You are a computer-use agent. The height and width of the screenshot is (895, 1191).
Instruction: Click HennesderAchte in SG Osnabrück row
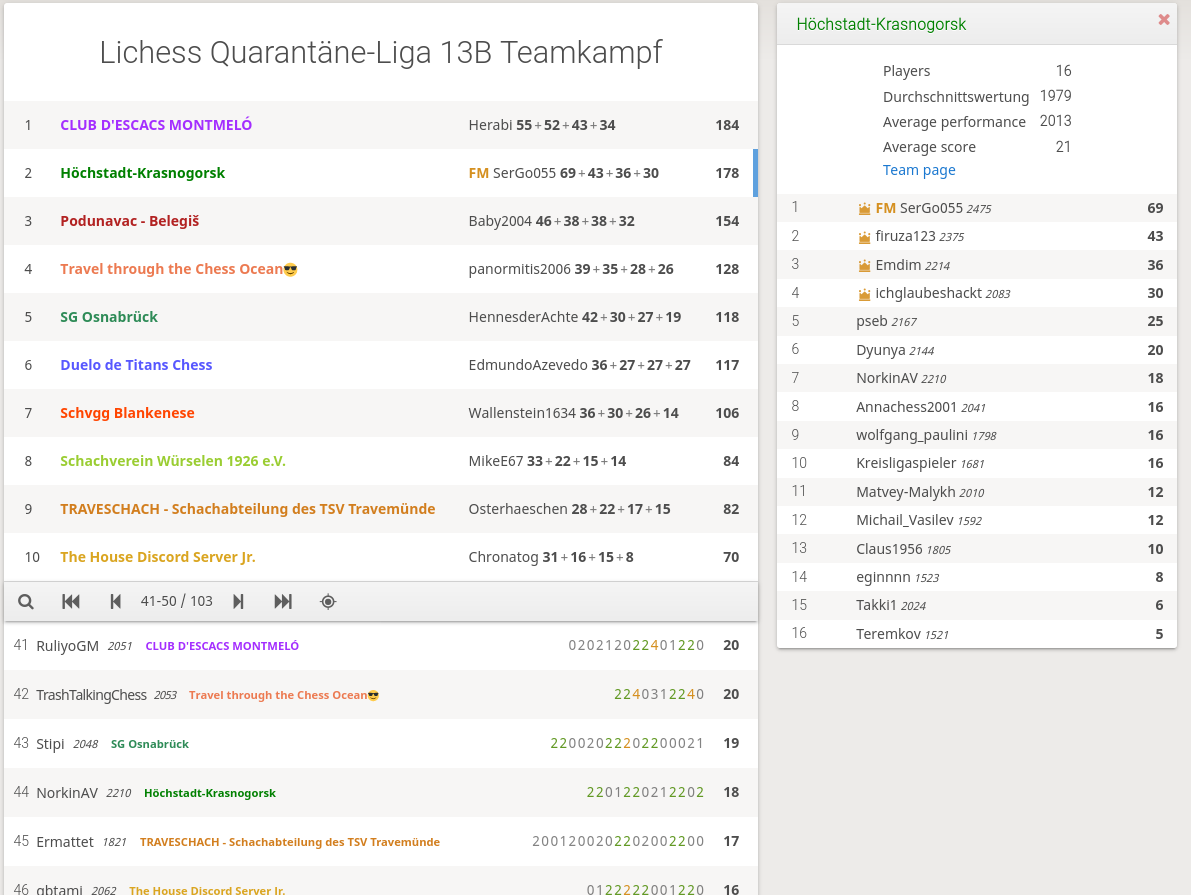pyautogui.click(x=523, y=317)
